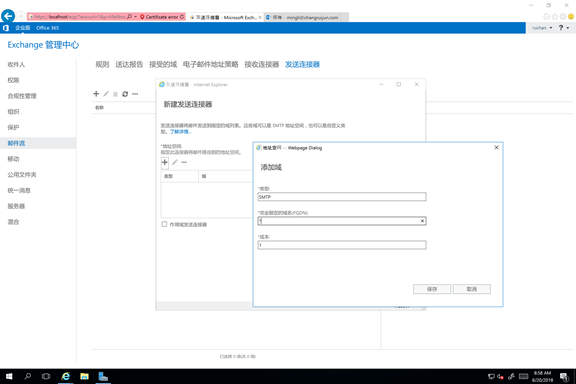Open Hybrid (混合) in the sidebar
The width and height of the screenshot is (576, 384).
click(x=13, y=222)
